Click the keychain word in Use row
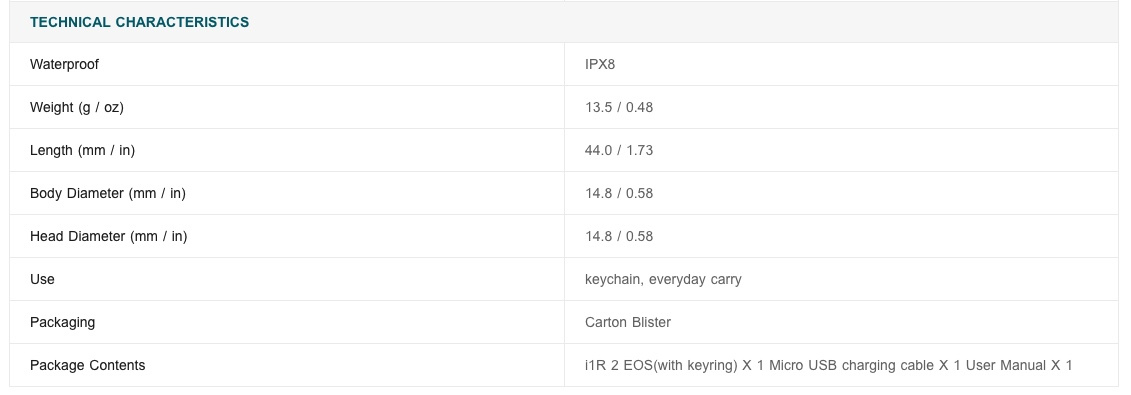The width and height of the screenshot is (1131, 395). [613, 280]
